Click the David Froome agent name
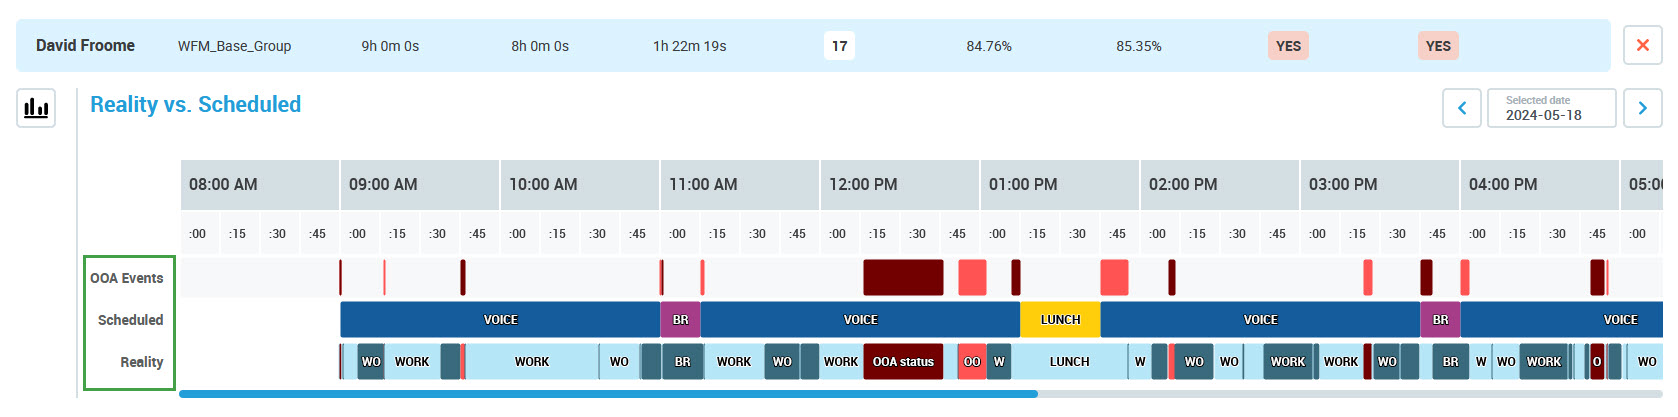The width and height of the screenshot is (1678, 417). coord(85,46)
